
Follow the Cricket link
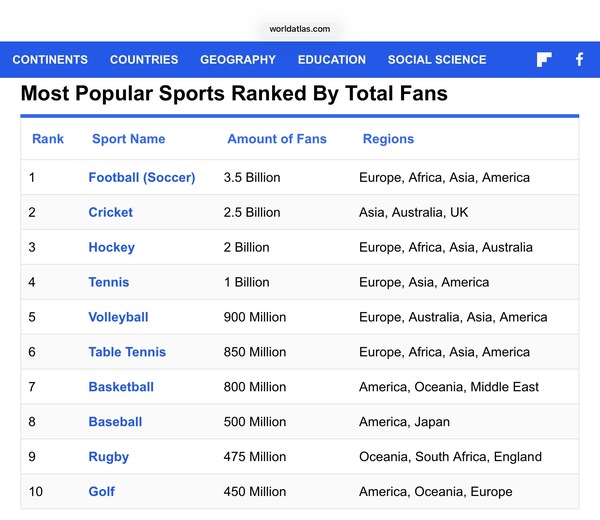(x=111, y=212)
